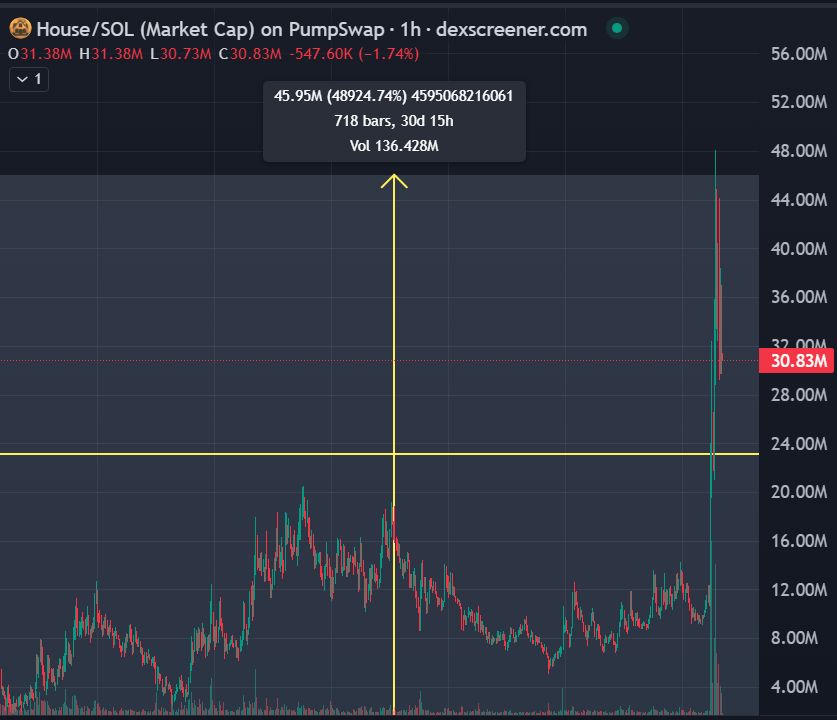This screenshot has height=720, width=837.
Task: Click the 12.00M price axis label
Action: click(799, 590)
